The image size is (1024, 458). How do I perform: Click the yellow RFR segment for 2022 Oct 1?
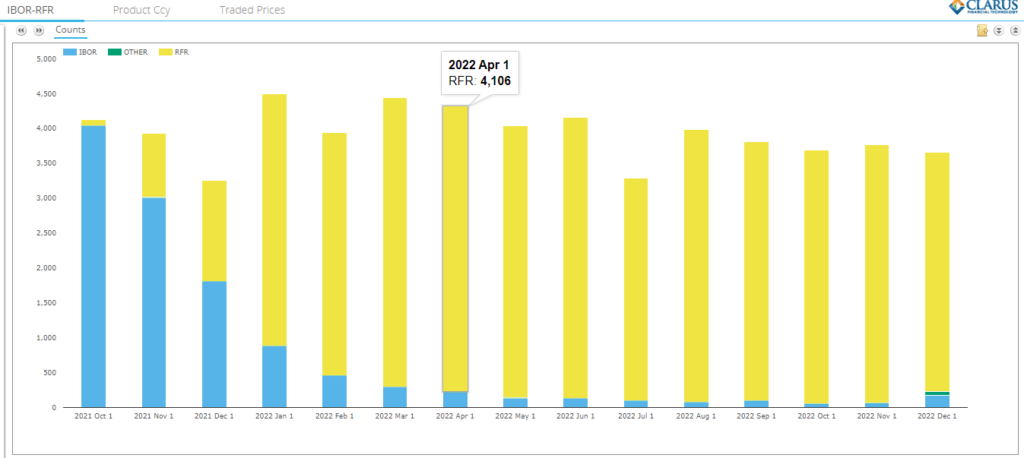click(x=816, y=277)
